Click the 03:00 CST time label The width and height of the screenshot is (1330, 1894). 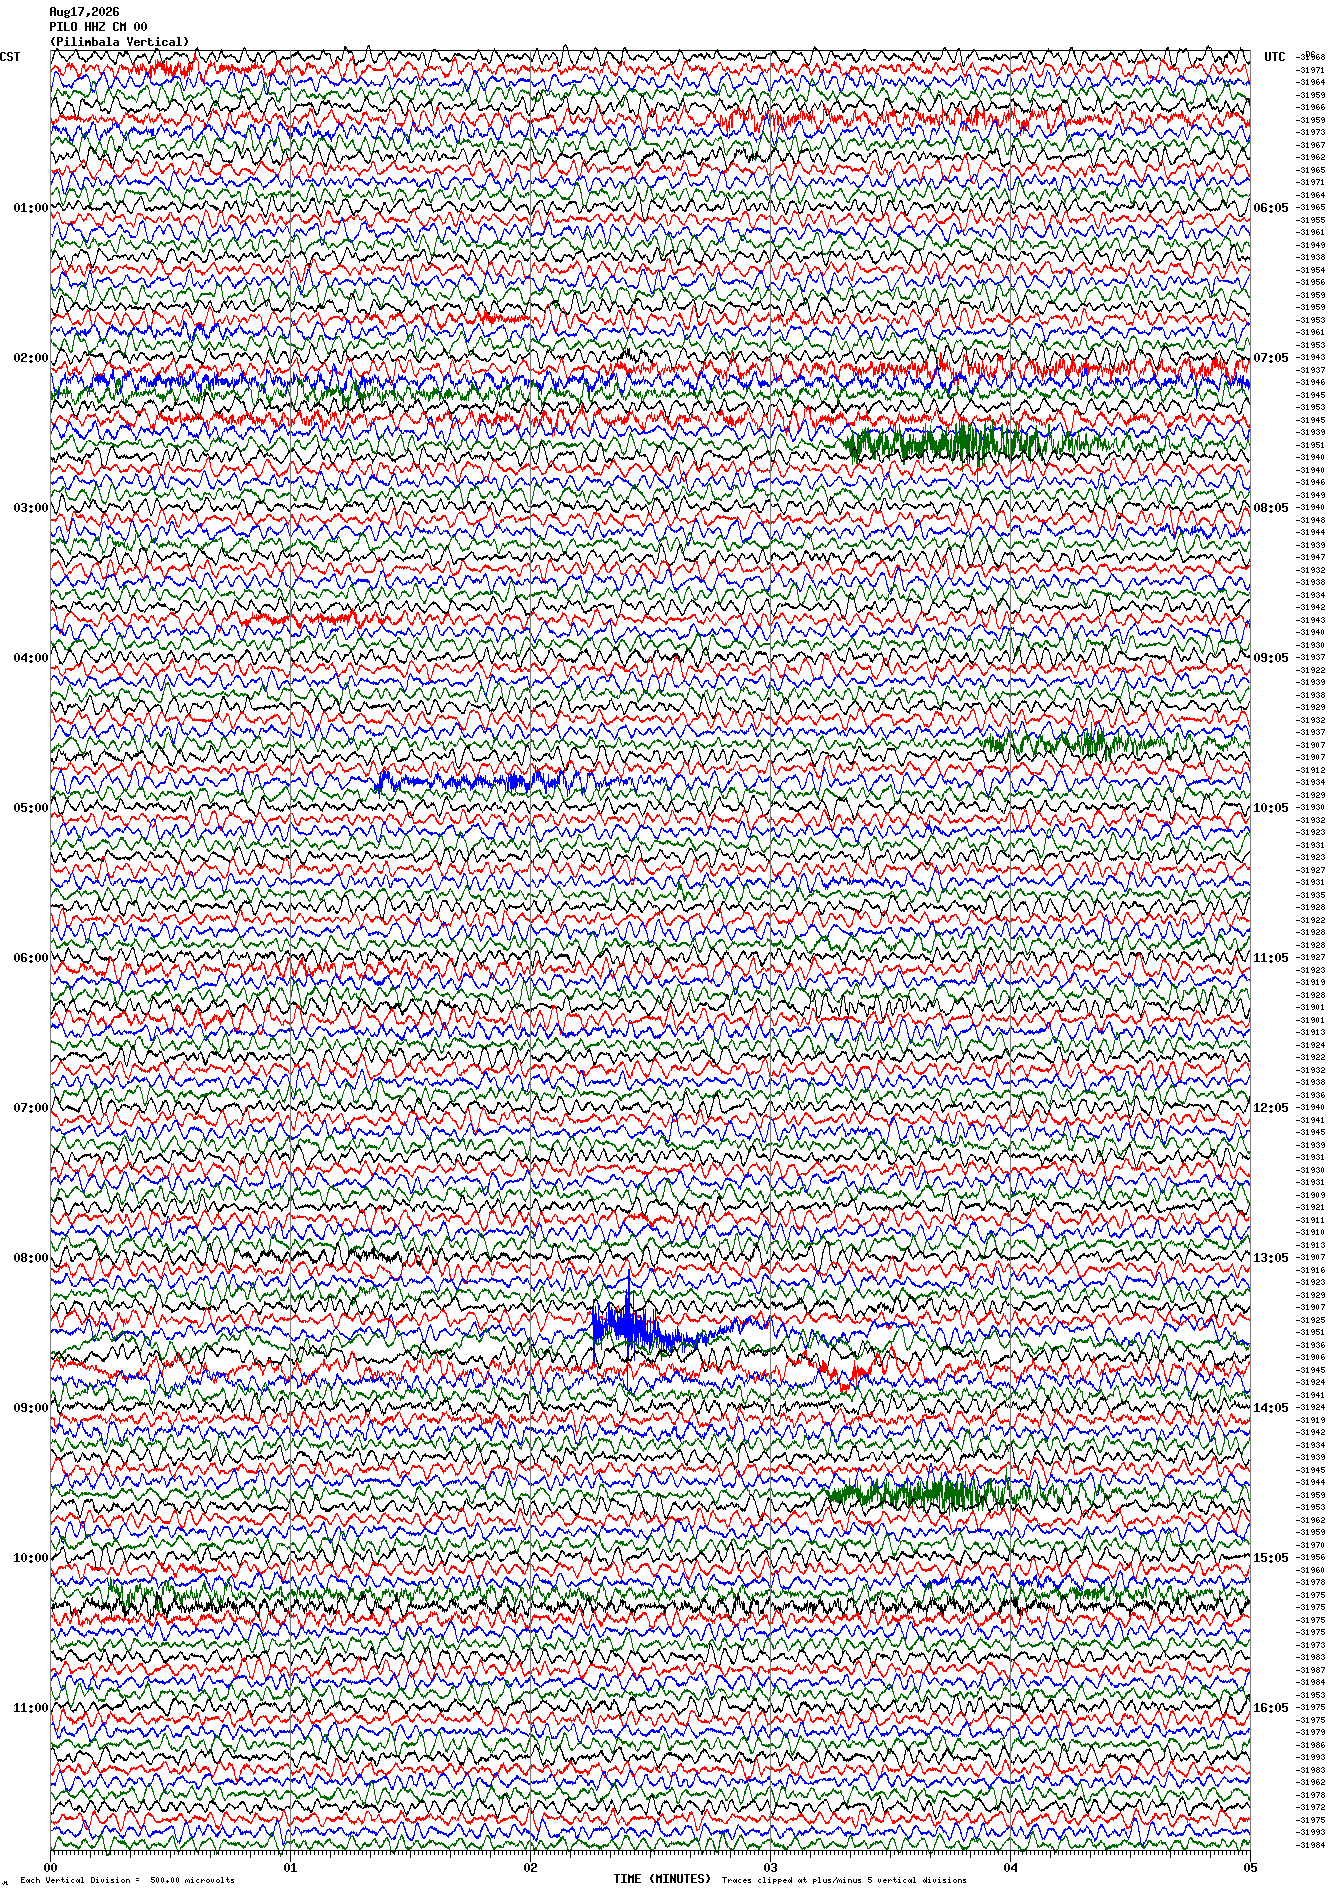pos(30,508)
